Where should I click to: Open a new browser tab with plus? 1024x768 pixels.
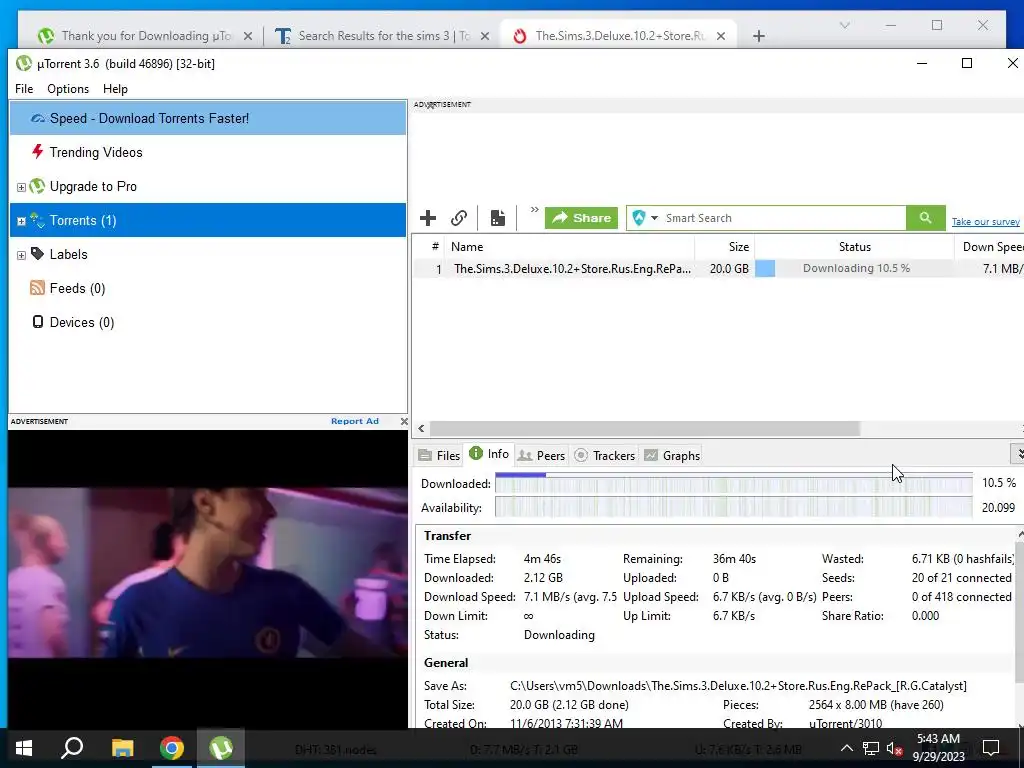pos(758,36)
